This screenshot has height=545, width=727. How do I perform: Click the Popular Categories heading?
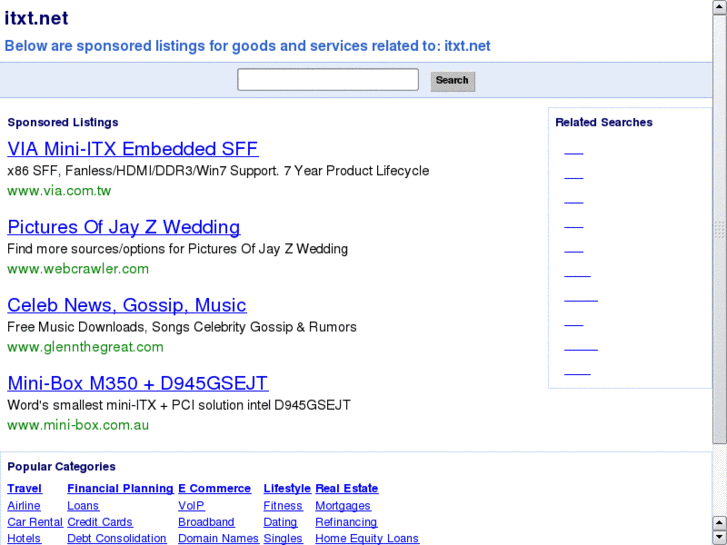coord(62,467)
